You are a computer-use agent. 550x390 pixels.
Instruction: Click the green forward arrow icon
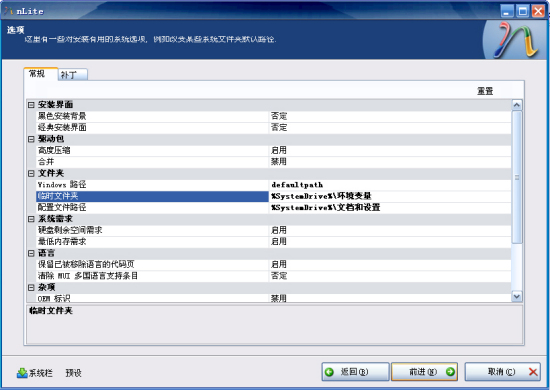click(450, 372)
